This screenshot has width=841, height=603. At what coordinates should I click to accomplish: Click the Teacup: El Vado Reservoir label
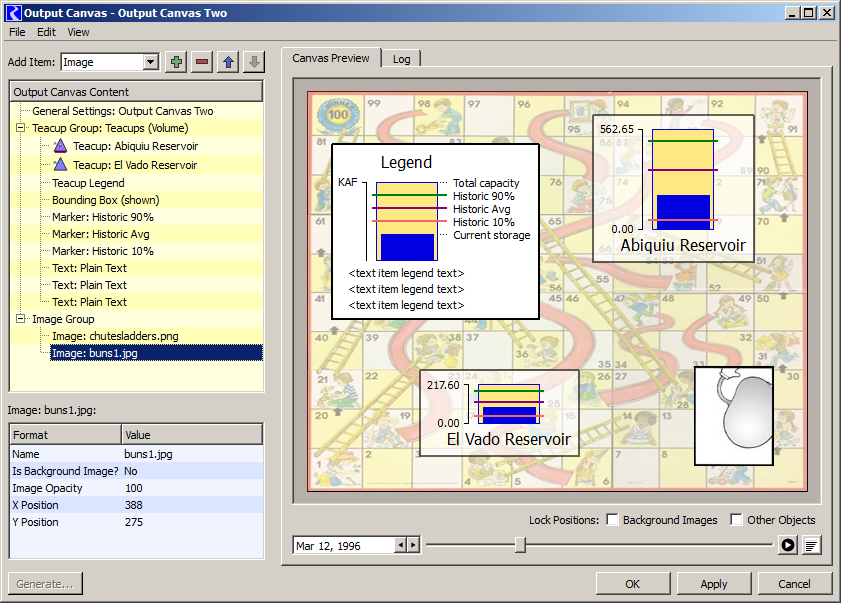(x=135, y=165)
